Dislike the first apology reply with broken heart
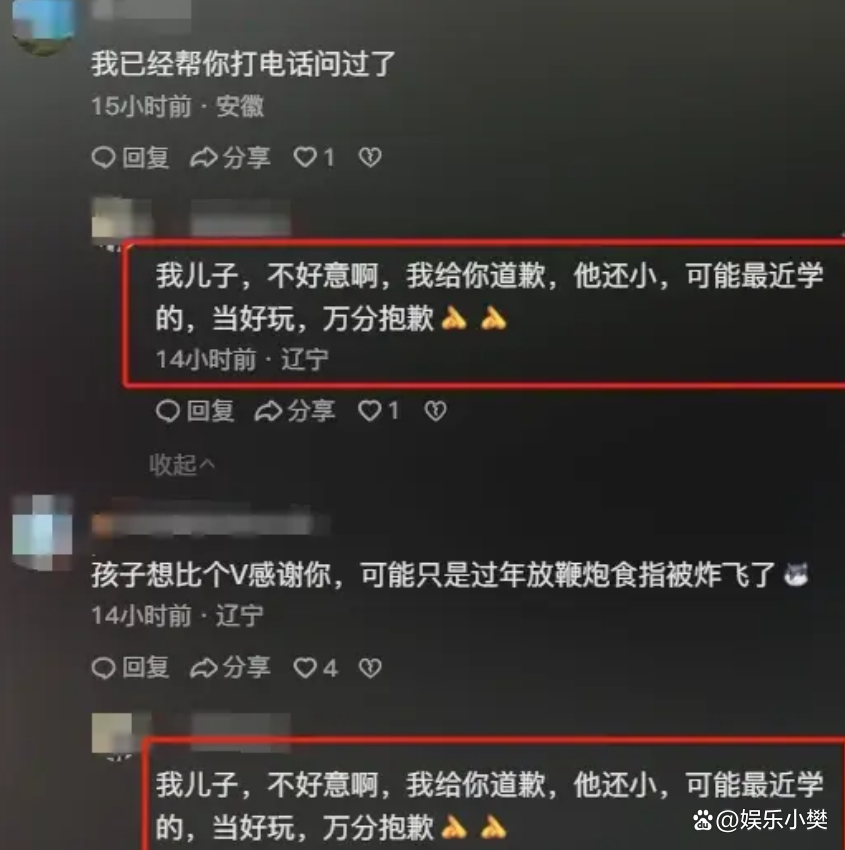This screenshot has height=850, width=845. pyautogui.click(x=436, y=410)
